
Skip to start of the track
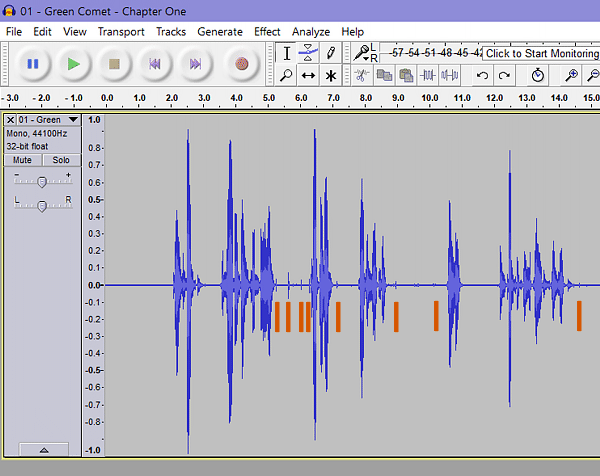click(x=156, y=64)
